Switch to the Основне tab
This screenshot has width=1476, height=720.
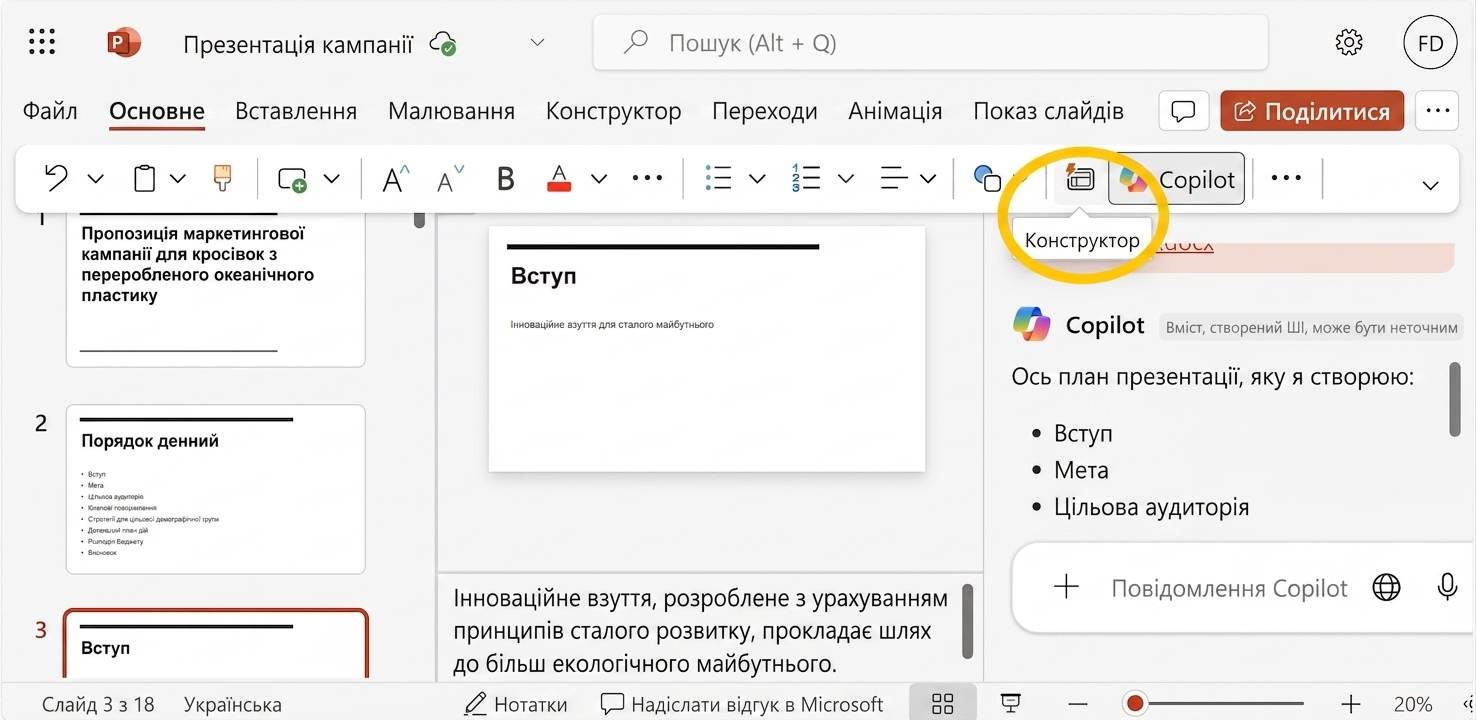[x=157, y=112]
